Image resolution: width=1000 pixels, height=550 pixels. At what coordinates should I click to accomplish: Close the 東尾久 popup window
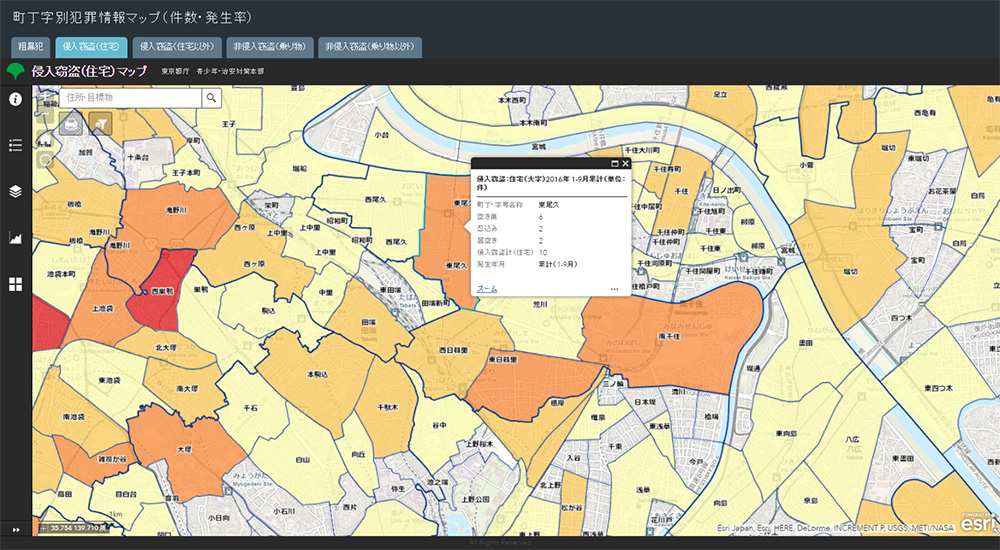point(626,163)
